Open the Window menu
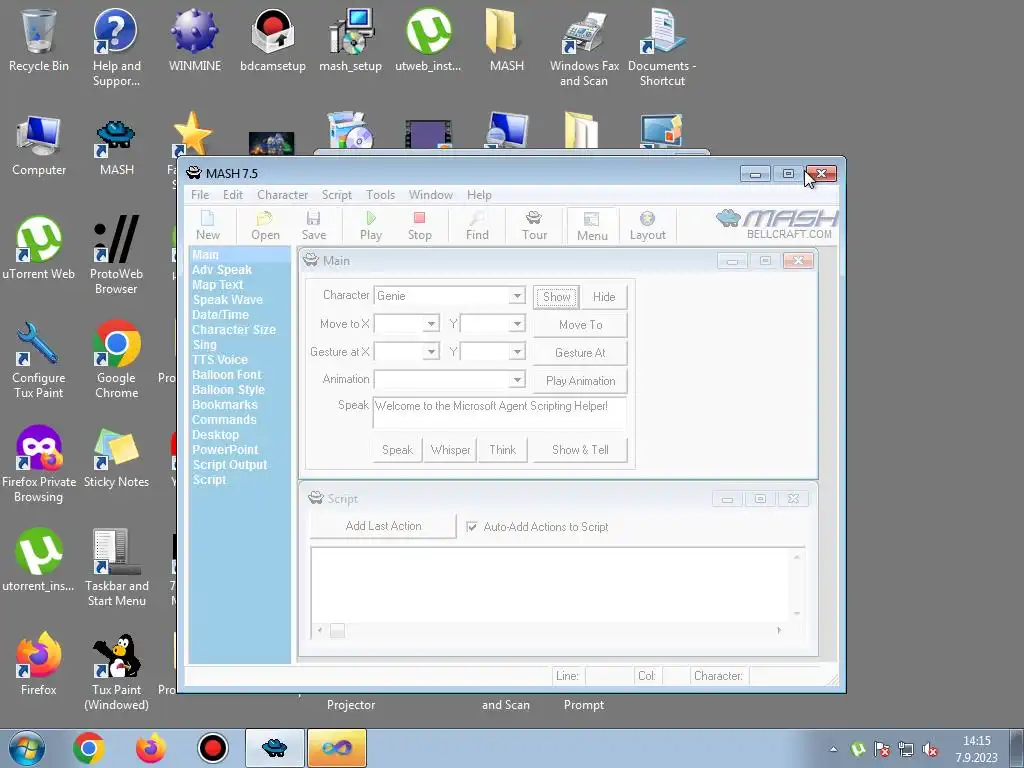 click(430, 195)
